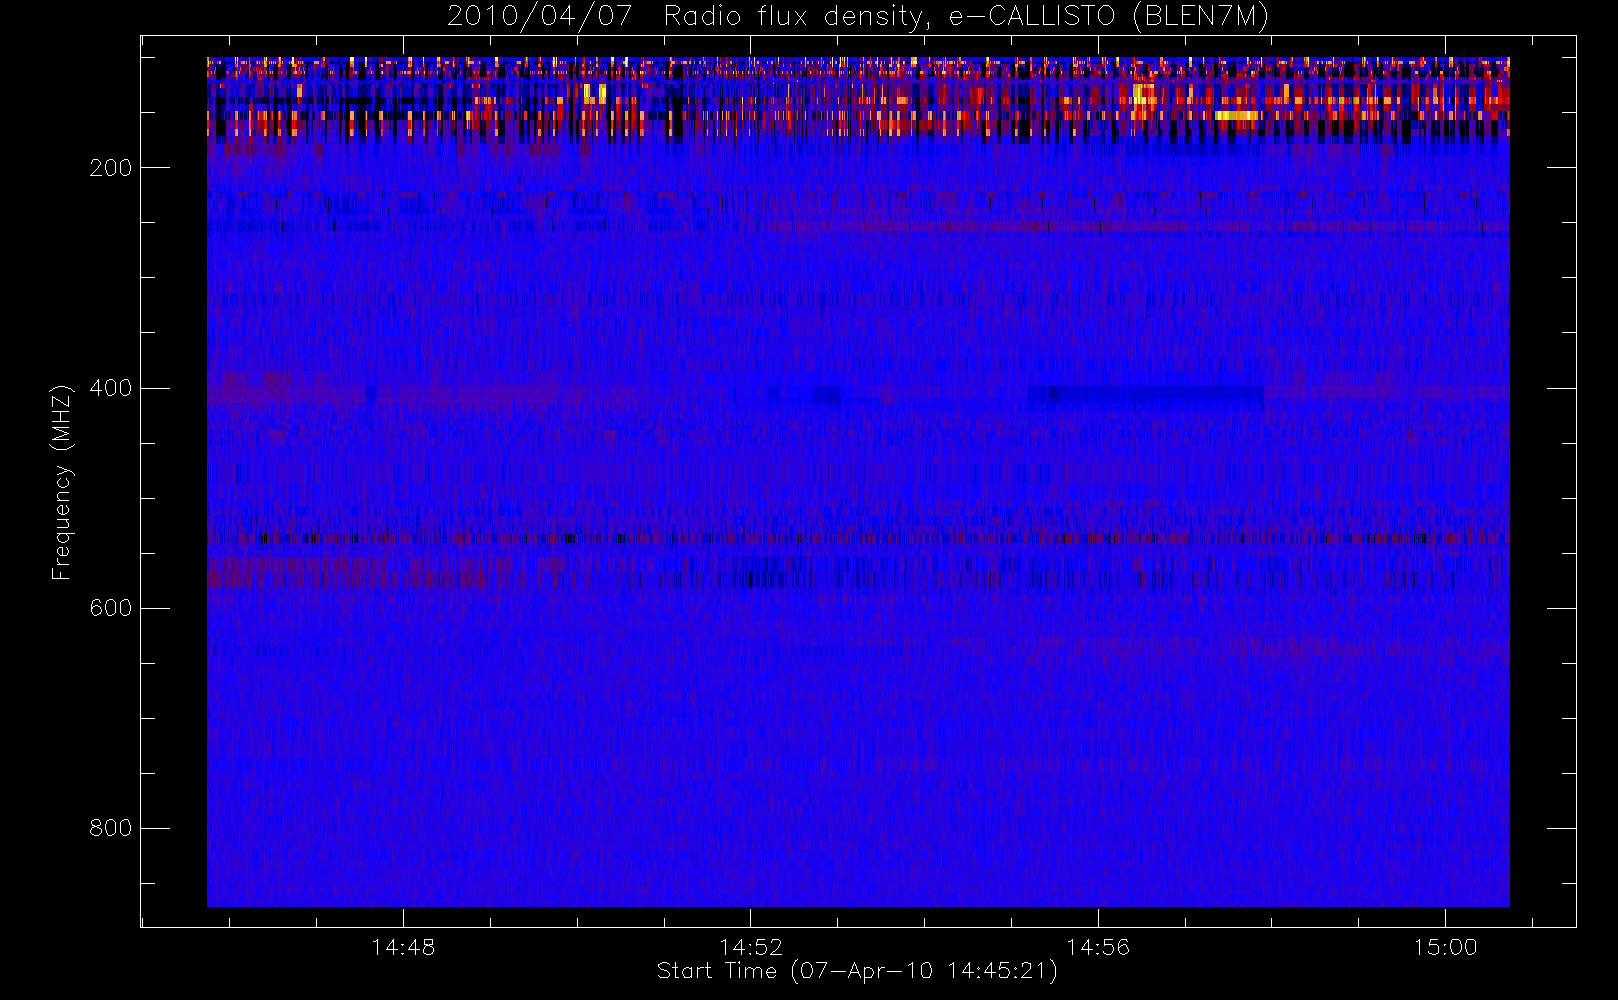Image resolution: width=1618 pixels, height=1000 pixels.
Task: Click the 15:00 time tick label
Action: tap(1445, 947)
